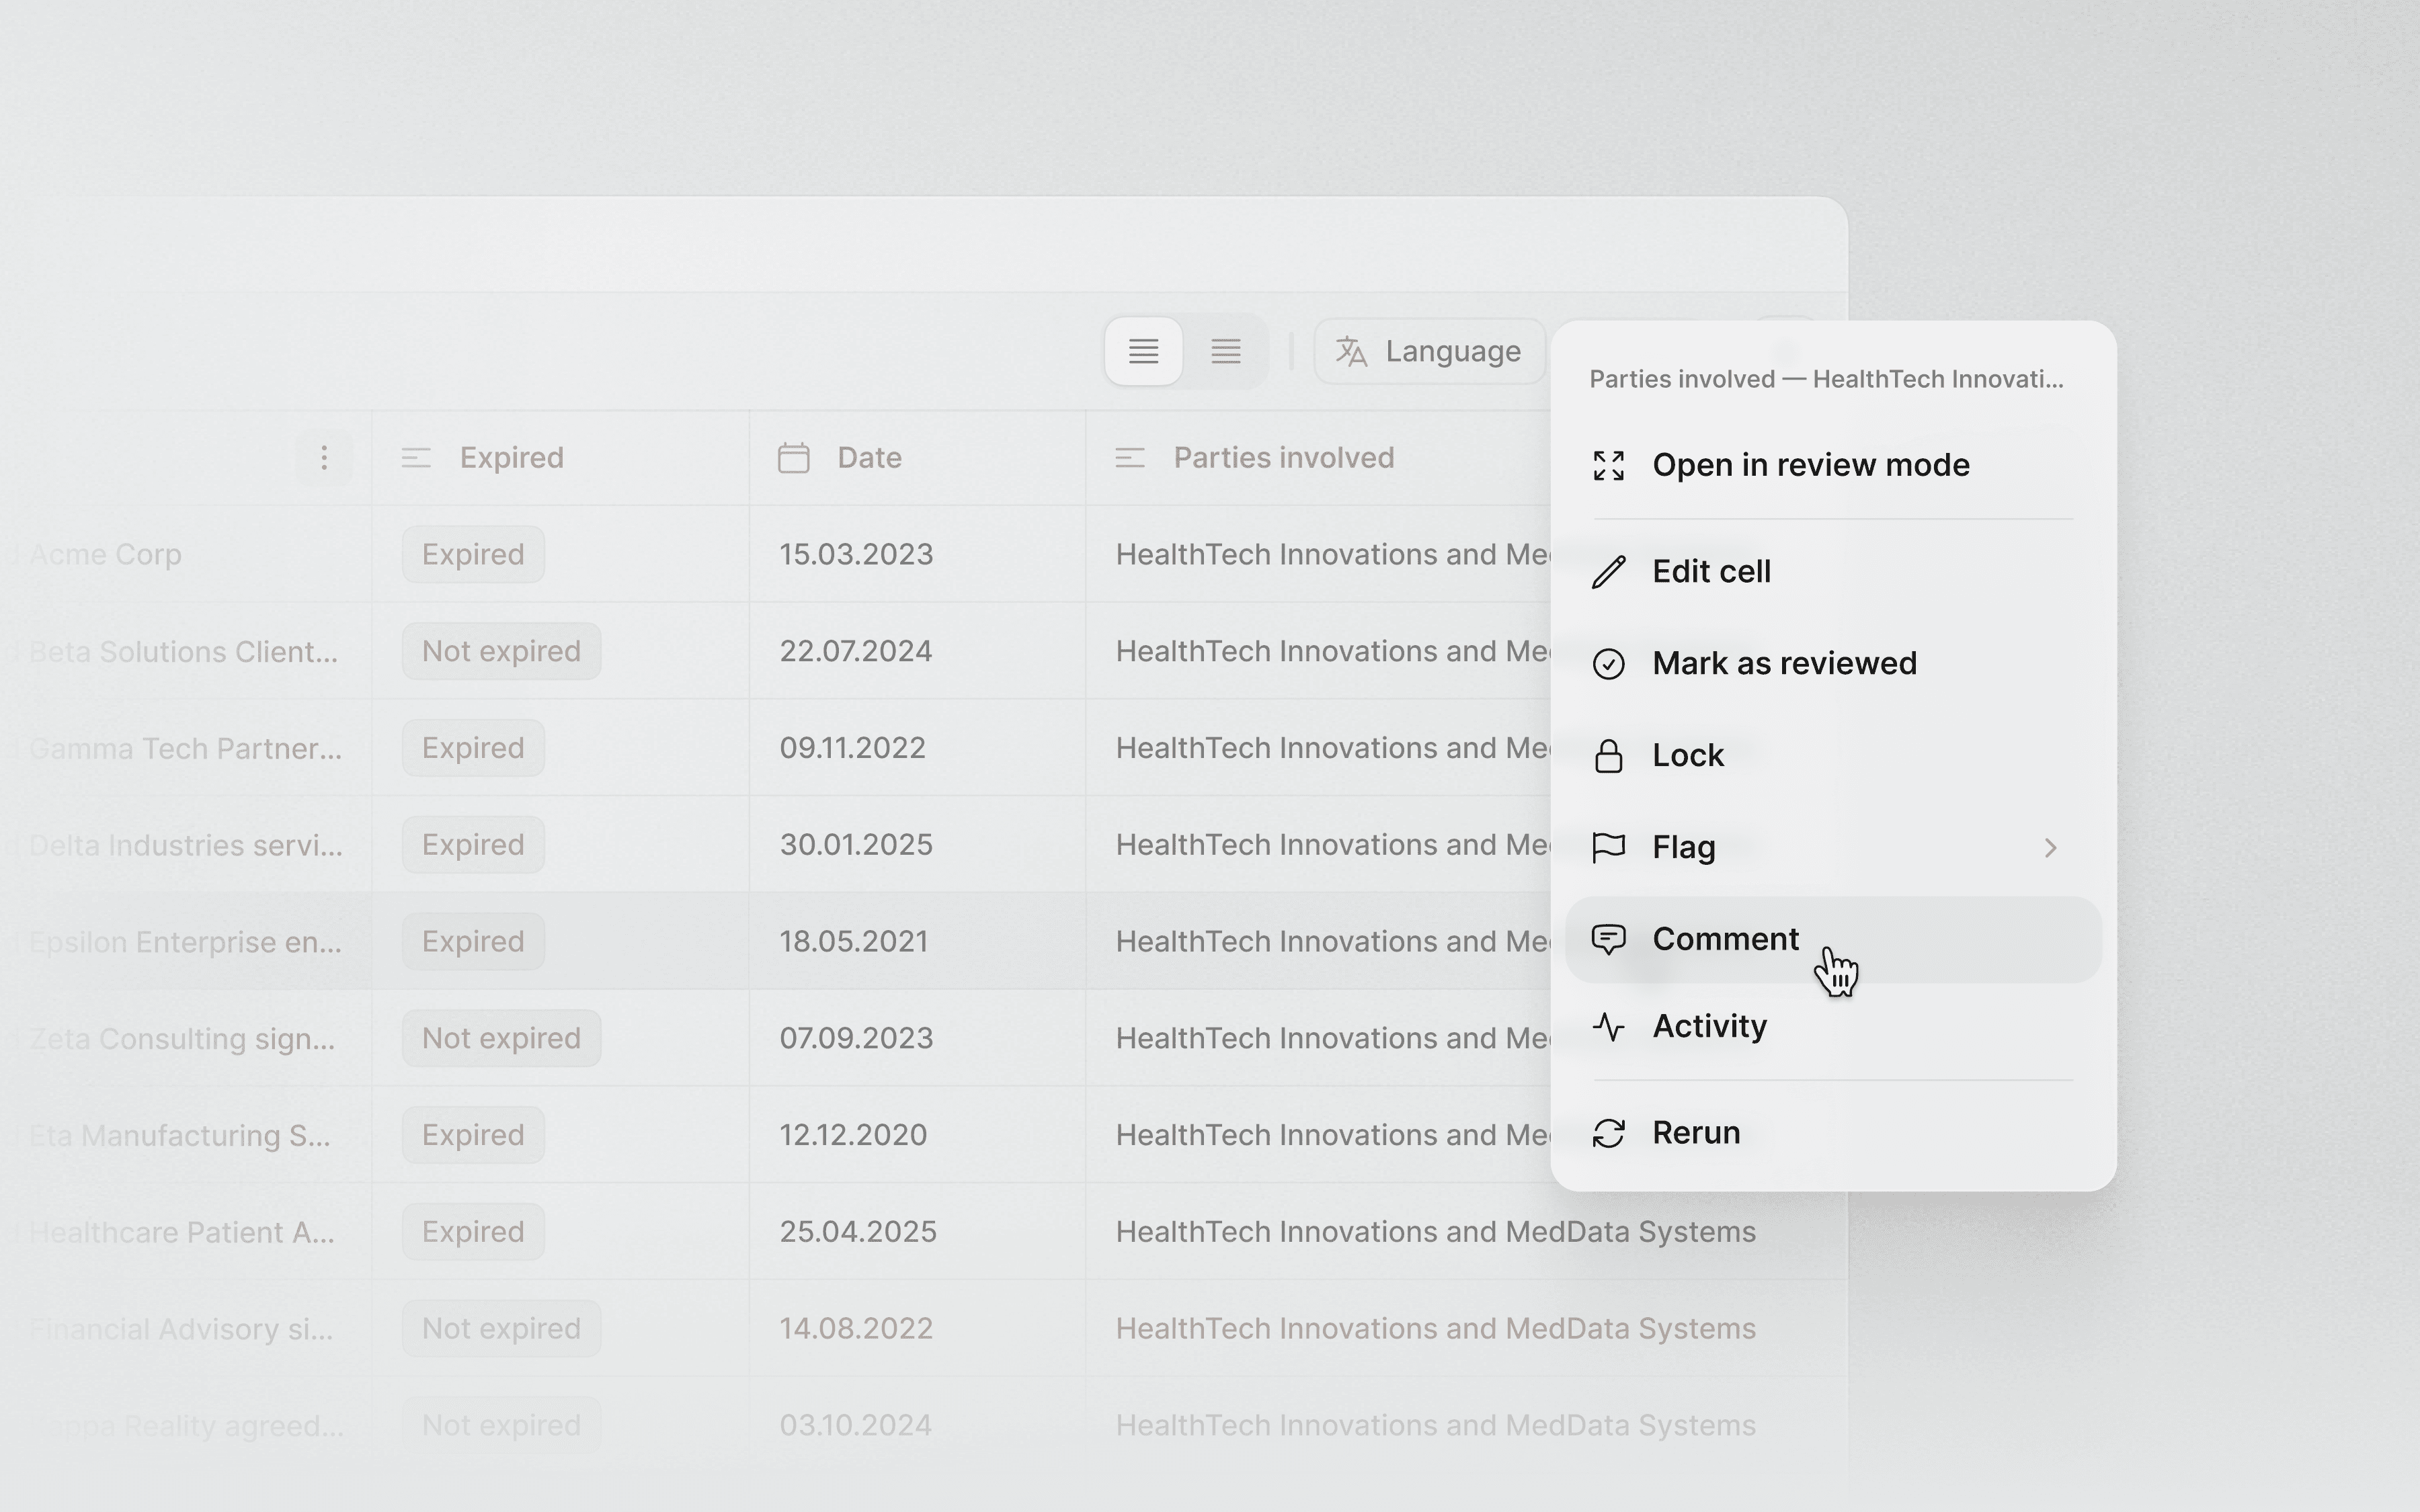Switch to comfortable row density view

1143,352
